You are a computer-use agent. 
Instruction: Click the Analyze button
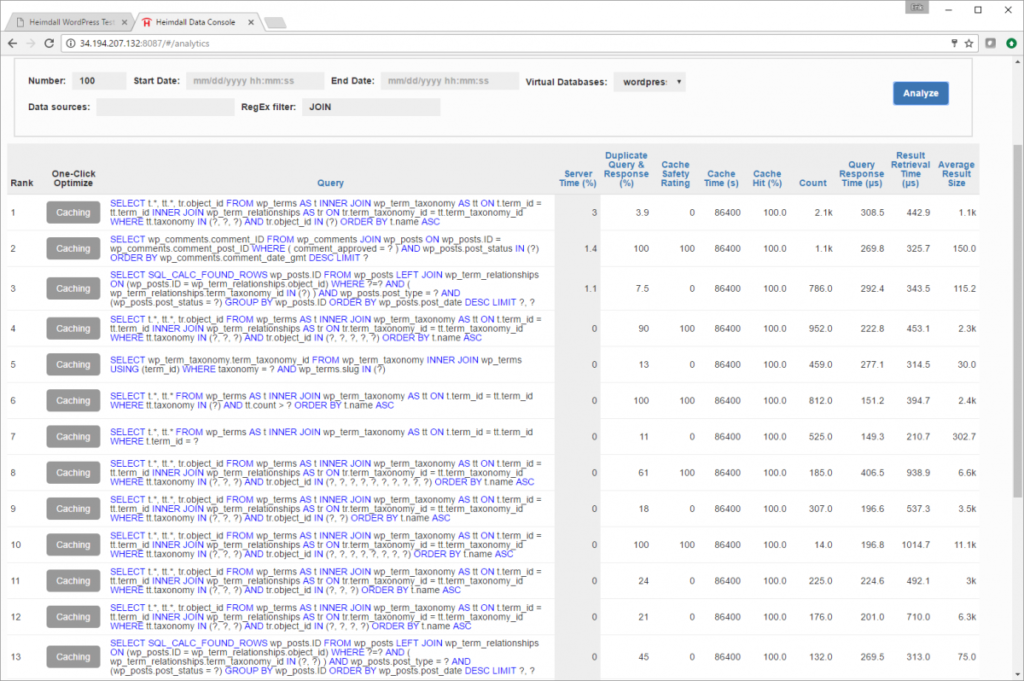click(x=920, y=93)
